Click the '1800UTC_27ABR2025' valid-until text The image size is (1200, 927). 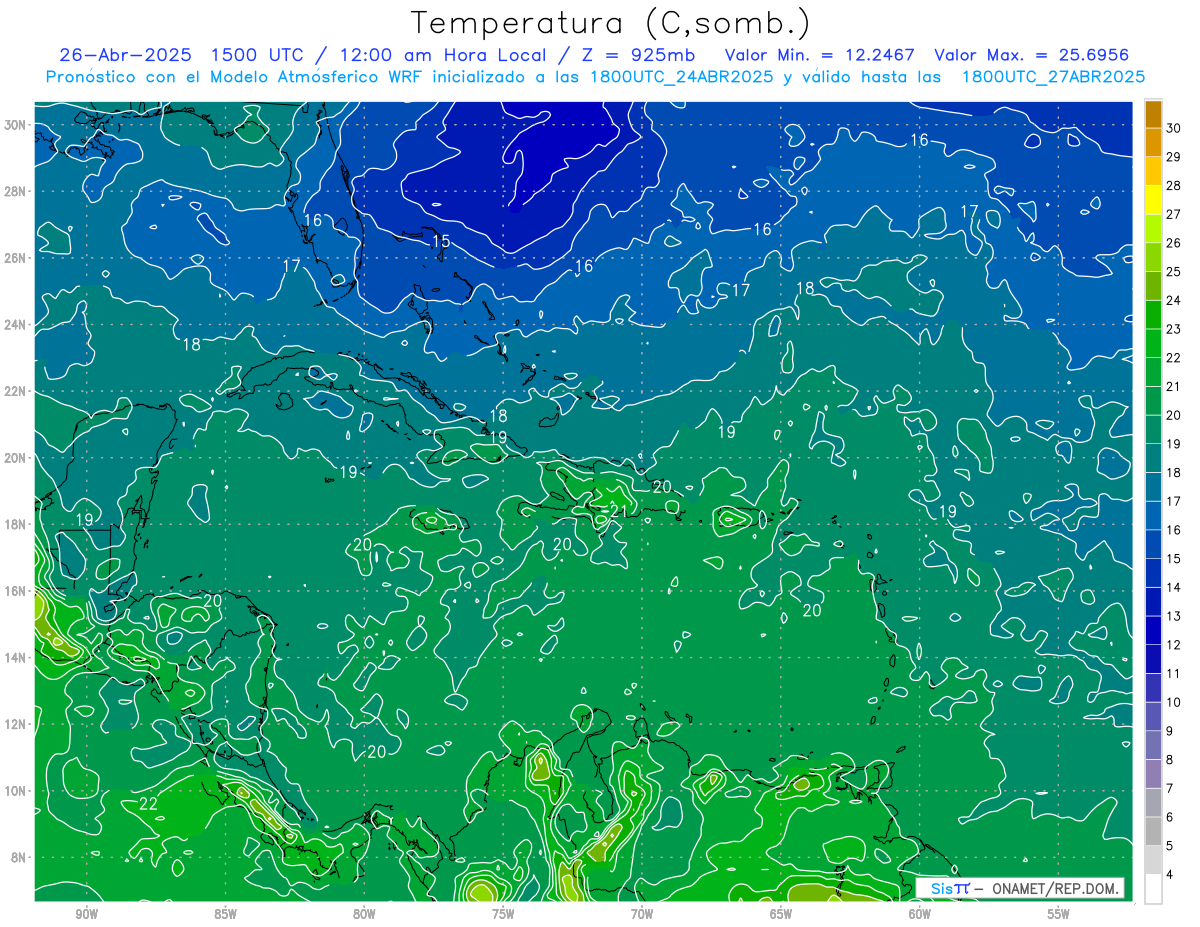1053,76
